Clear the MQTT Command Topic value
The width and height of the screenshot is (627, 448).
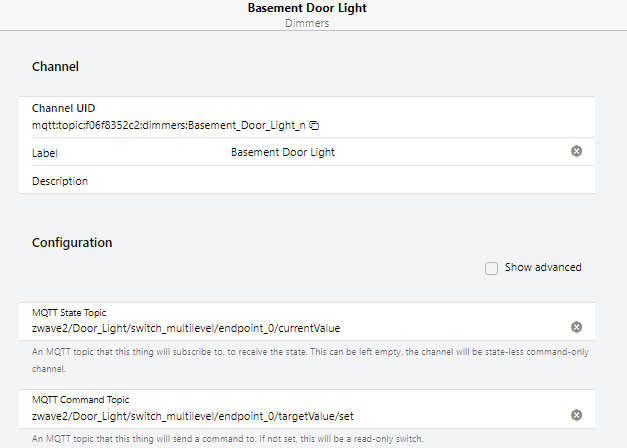[x=576, y=415]
